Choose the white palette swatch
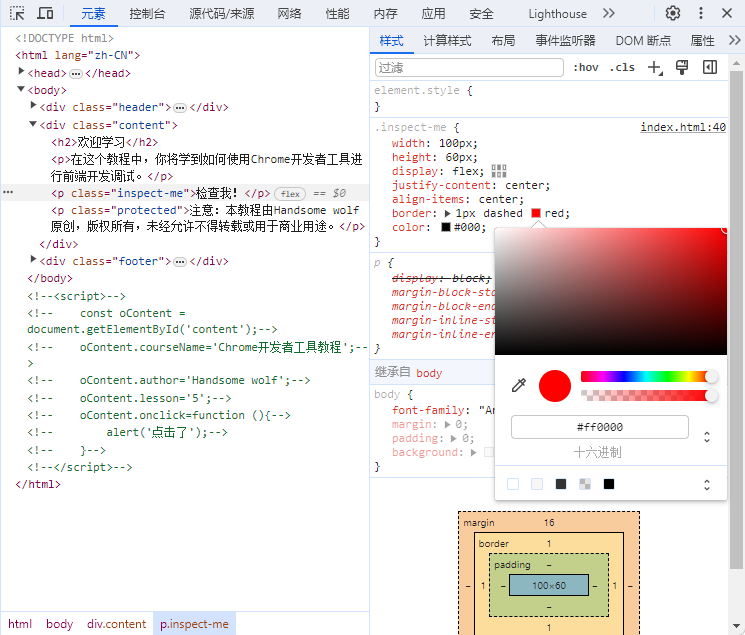Screen dimensions: 745x635 pos(513,484)
